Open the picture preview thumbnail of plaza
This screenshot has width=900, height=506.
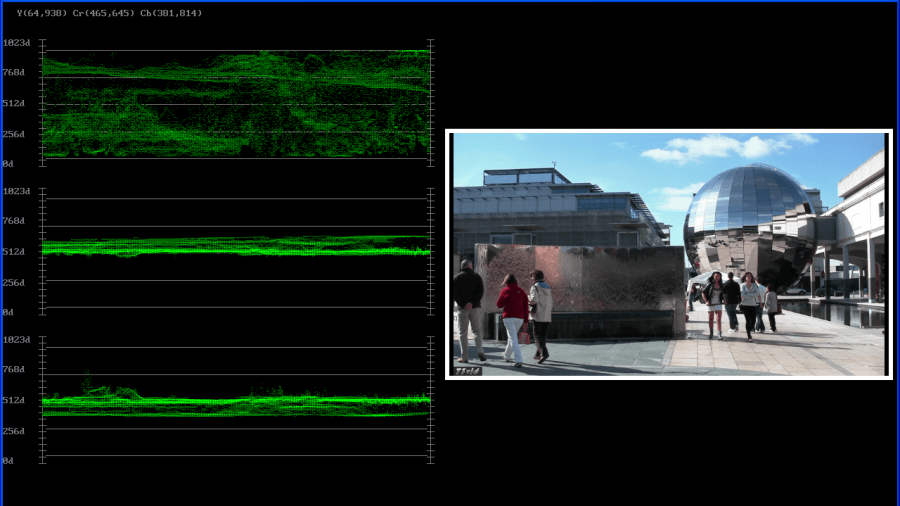(669, 254)
